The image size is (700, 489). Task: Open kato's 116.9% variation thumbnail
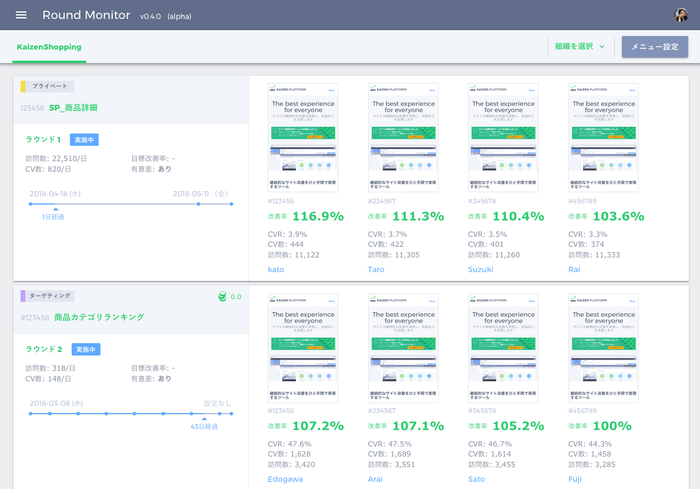coord(302,137)
